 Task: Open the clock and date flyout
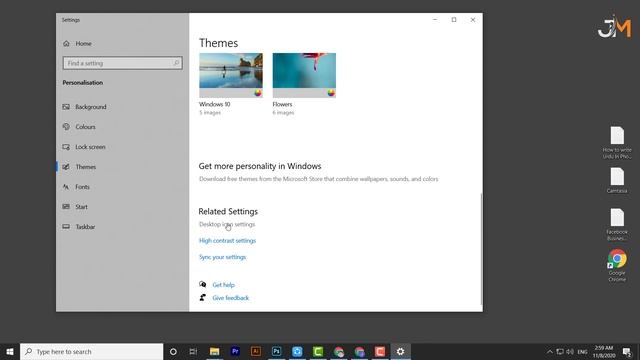tap(604, 352)
